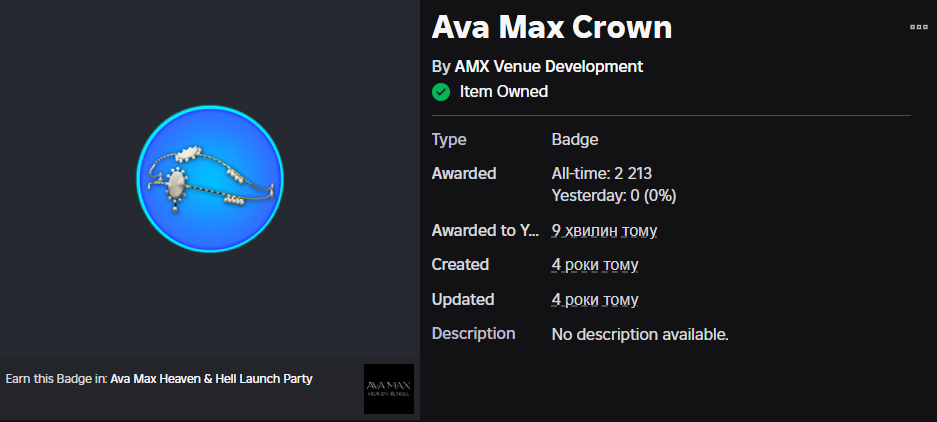Click the "Item Owned" status text
The width and height of the screenshot is (937, 422).
[x=504, y=92]
